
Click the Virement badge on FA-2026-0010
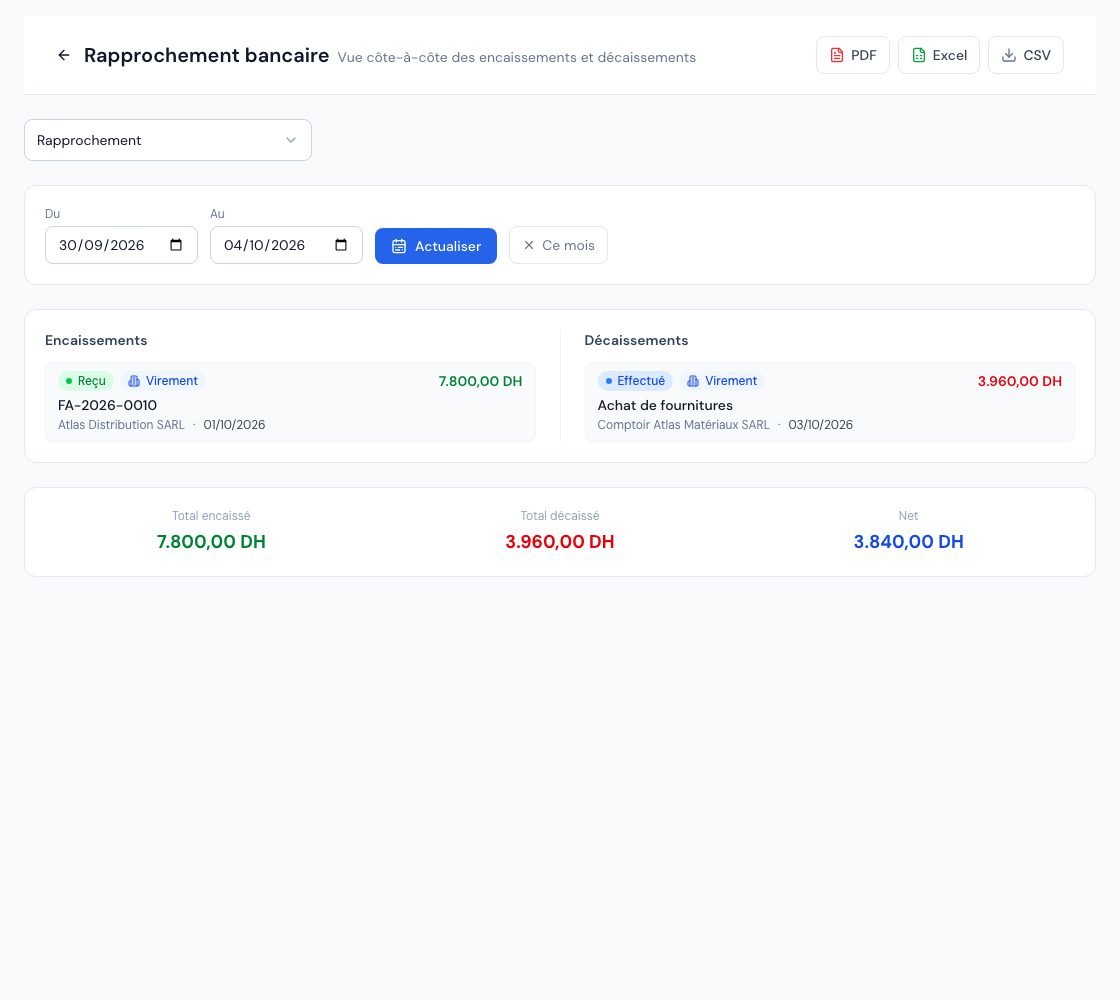tap(163, 381)
